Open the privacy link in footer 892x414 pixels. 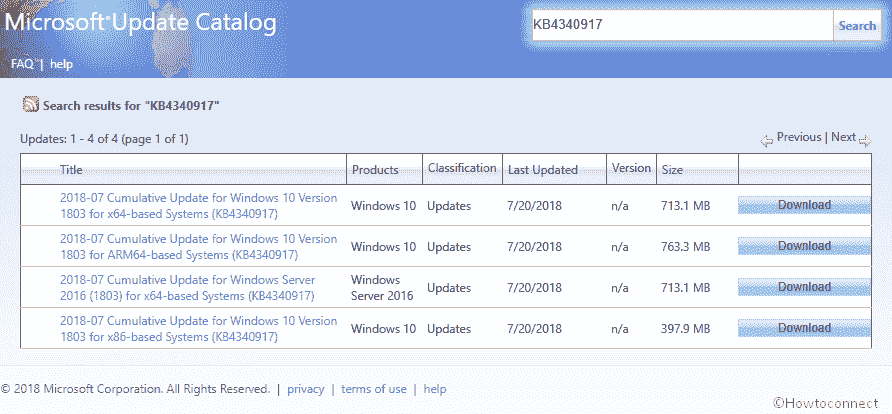pos(305,389)
